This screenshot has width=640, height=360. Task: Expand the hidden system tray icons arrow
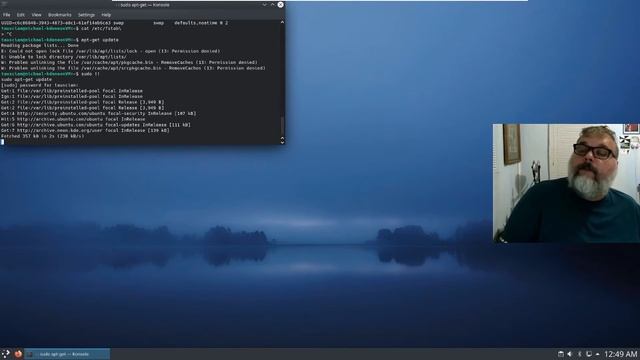point(598,354)
